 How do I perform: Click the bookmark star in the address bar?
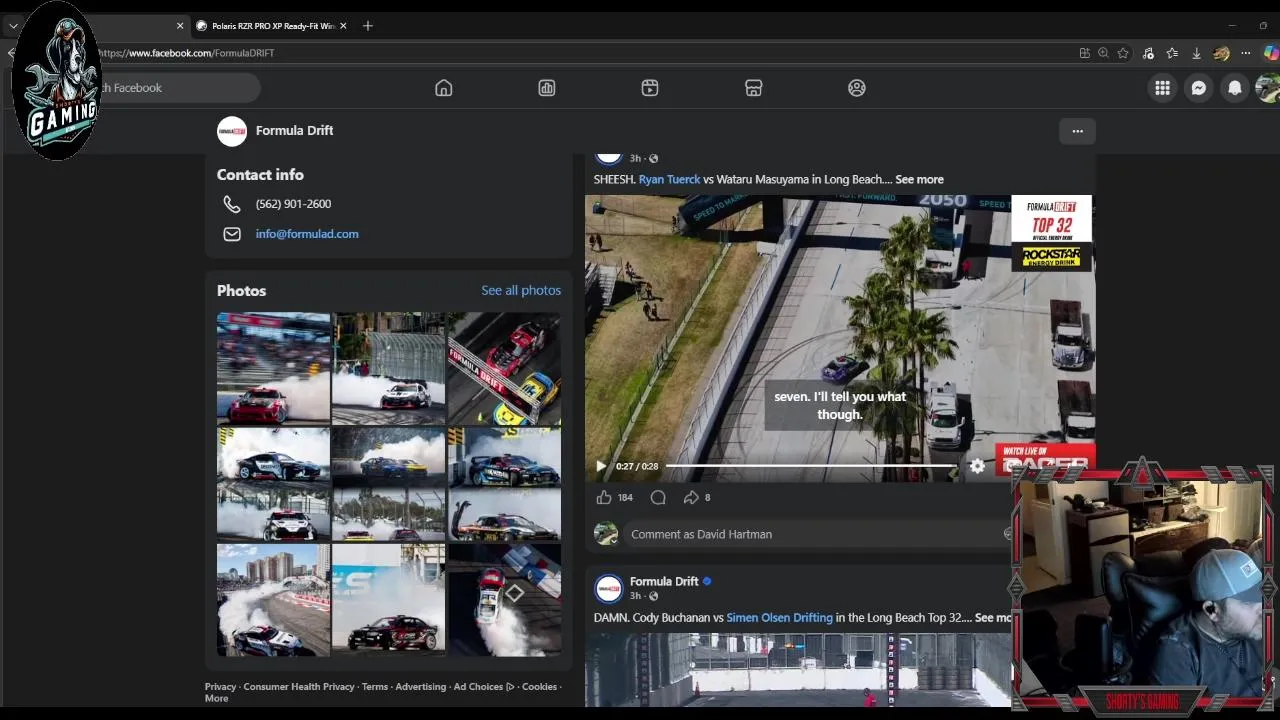tap(1123, 53)
